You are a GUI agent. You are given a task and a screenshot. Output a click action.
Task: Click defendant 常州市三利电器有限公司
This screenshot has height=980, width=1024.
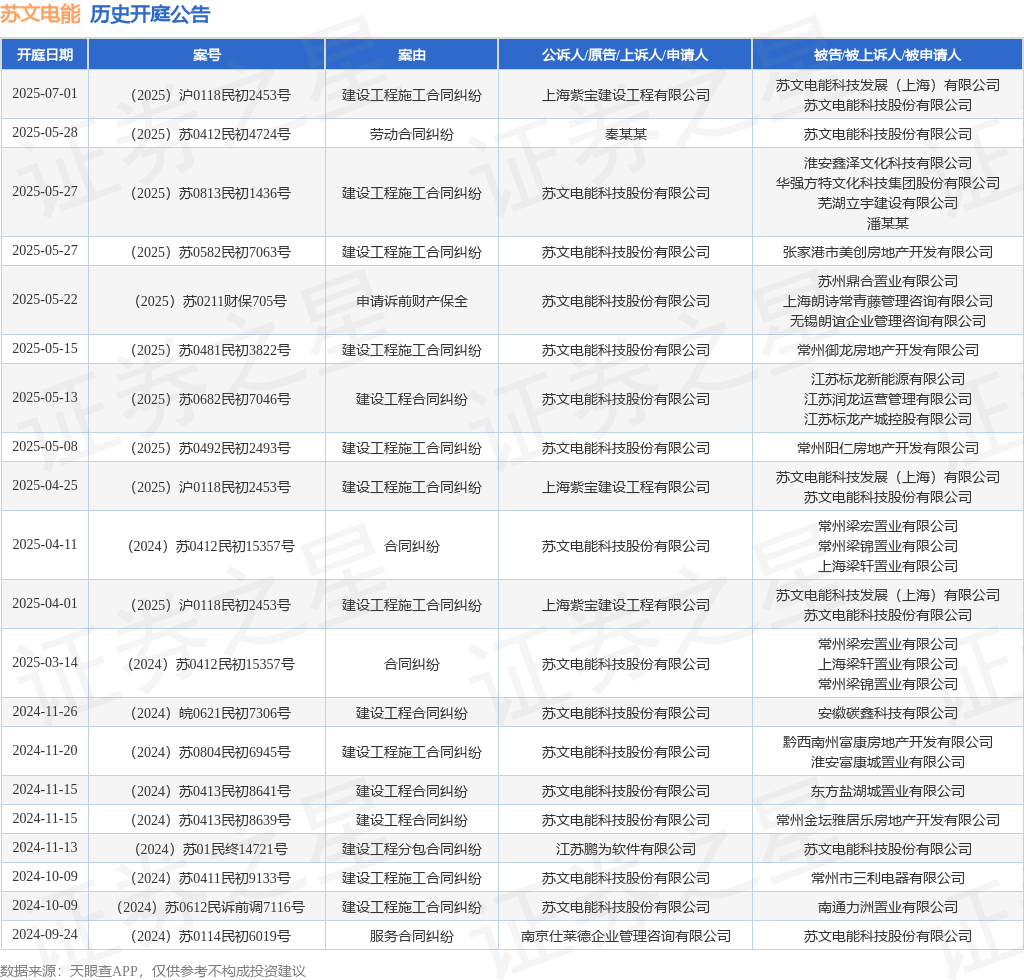[x=888, y=878]
